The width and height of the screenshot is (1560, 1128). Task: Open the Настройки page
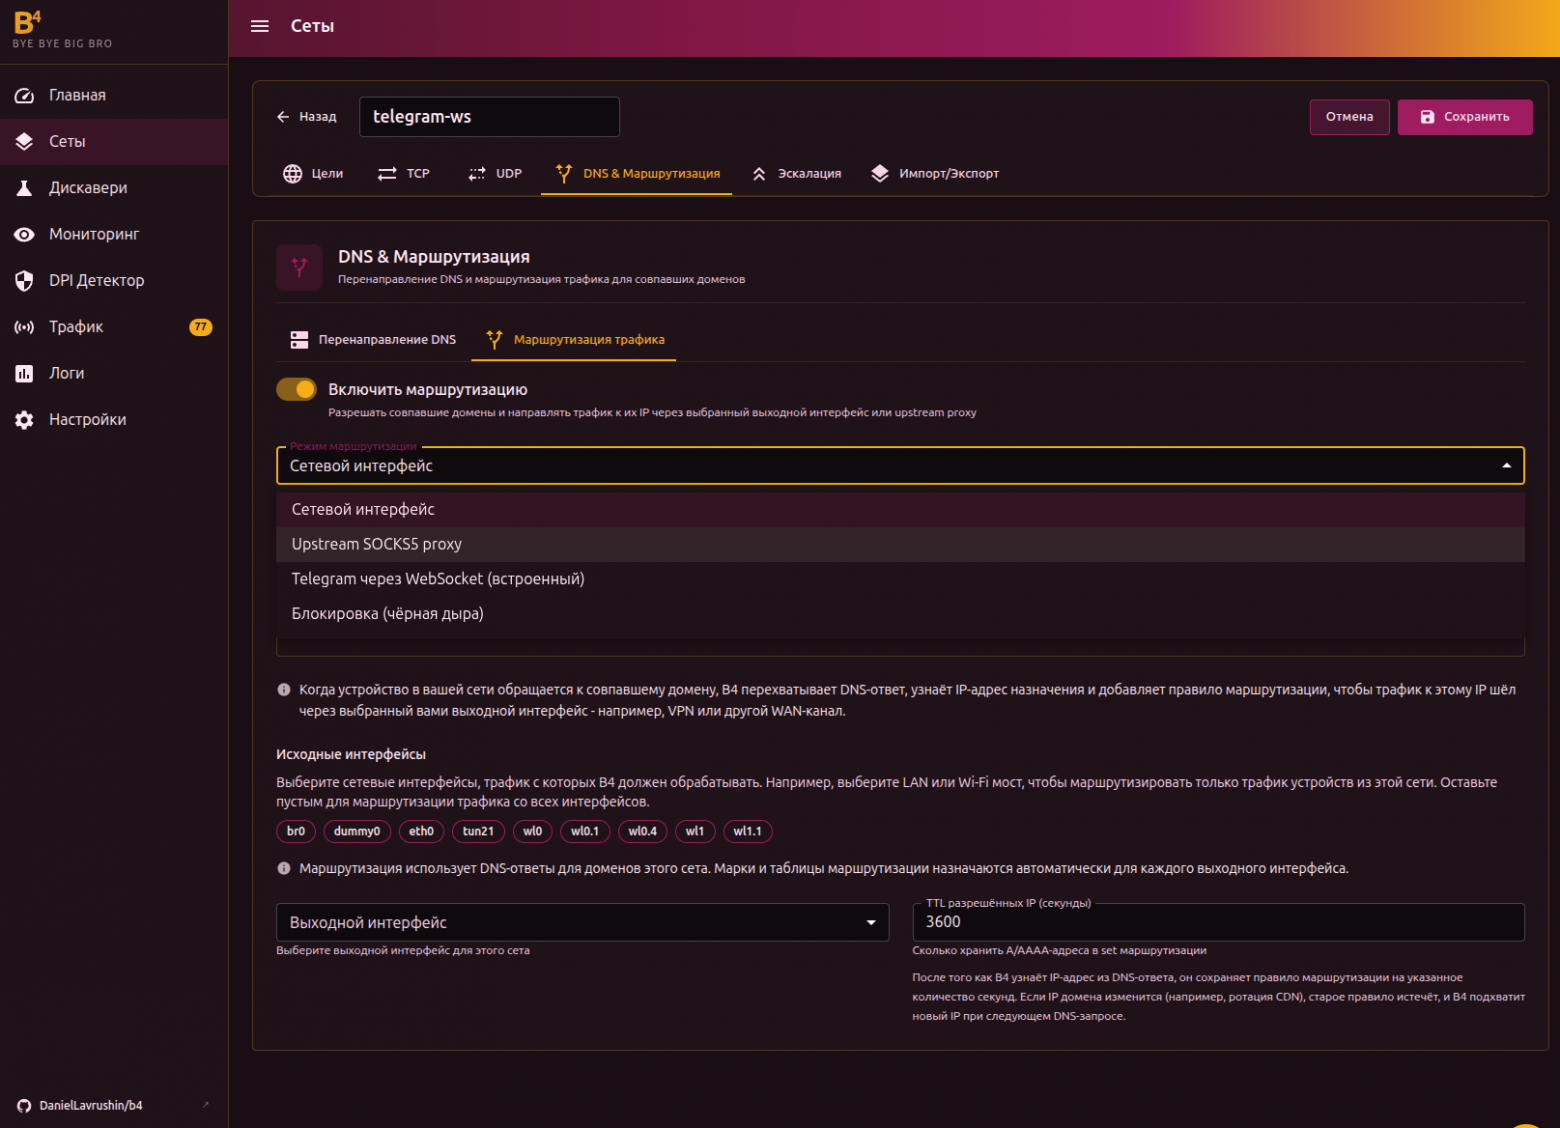(x=114, y=420)
